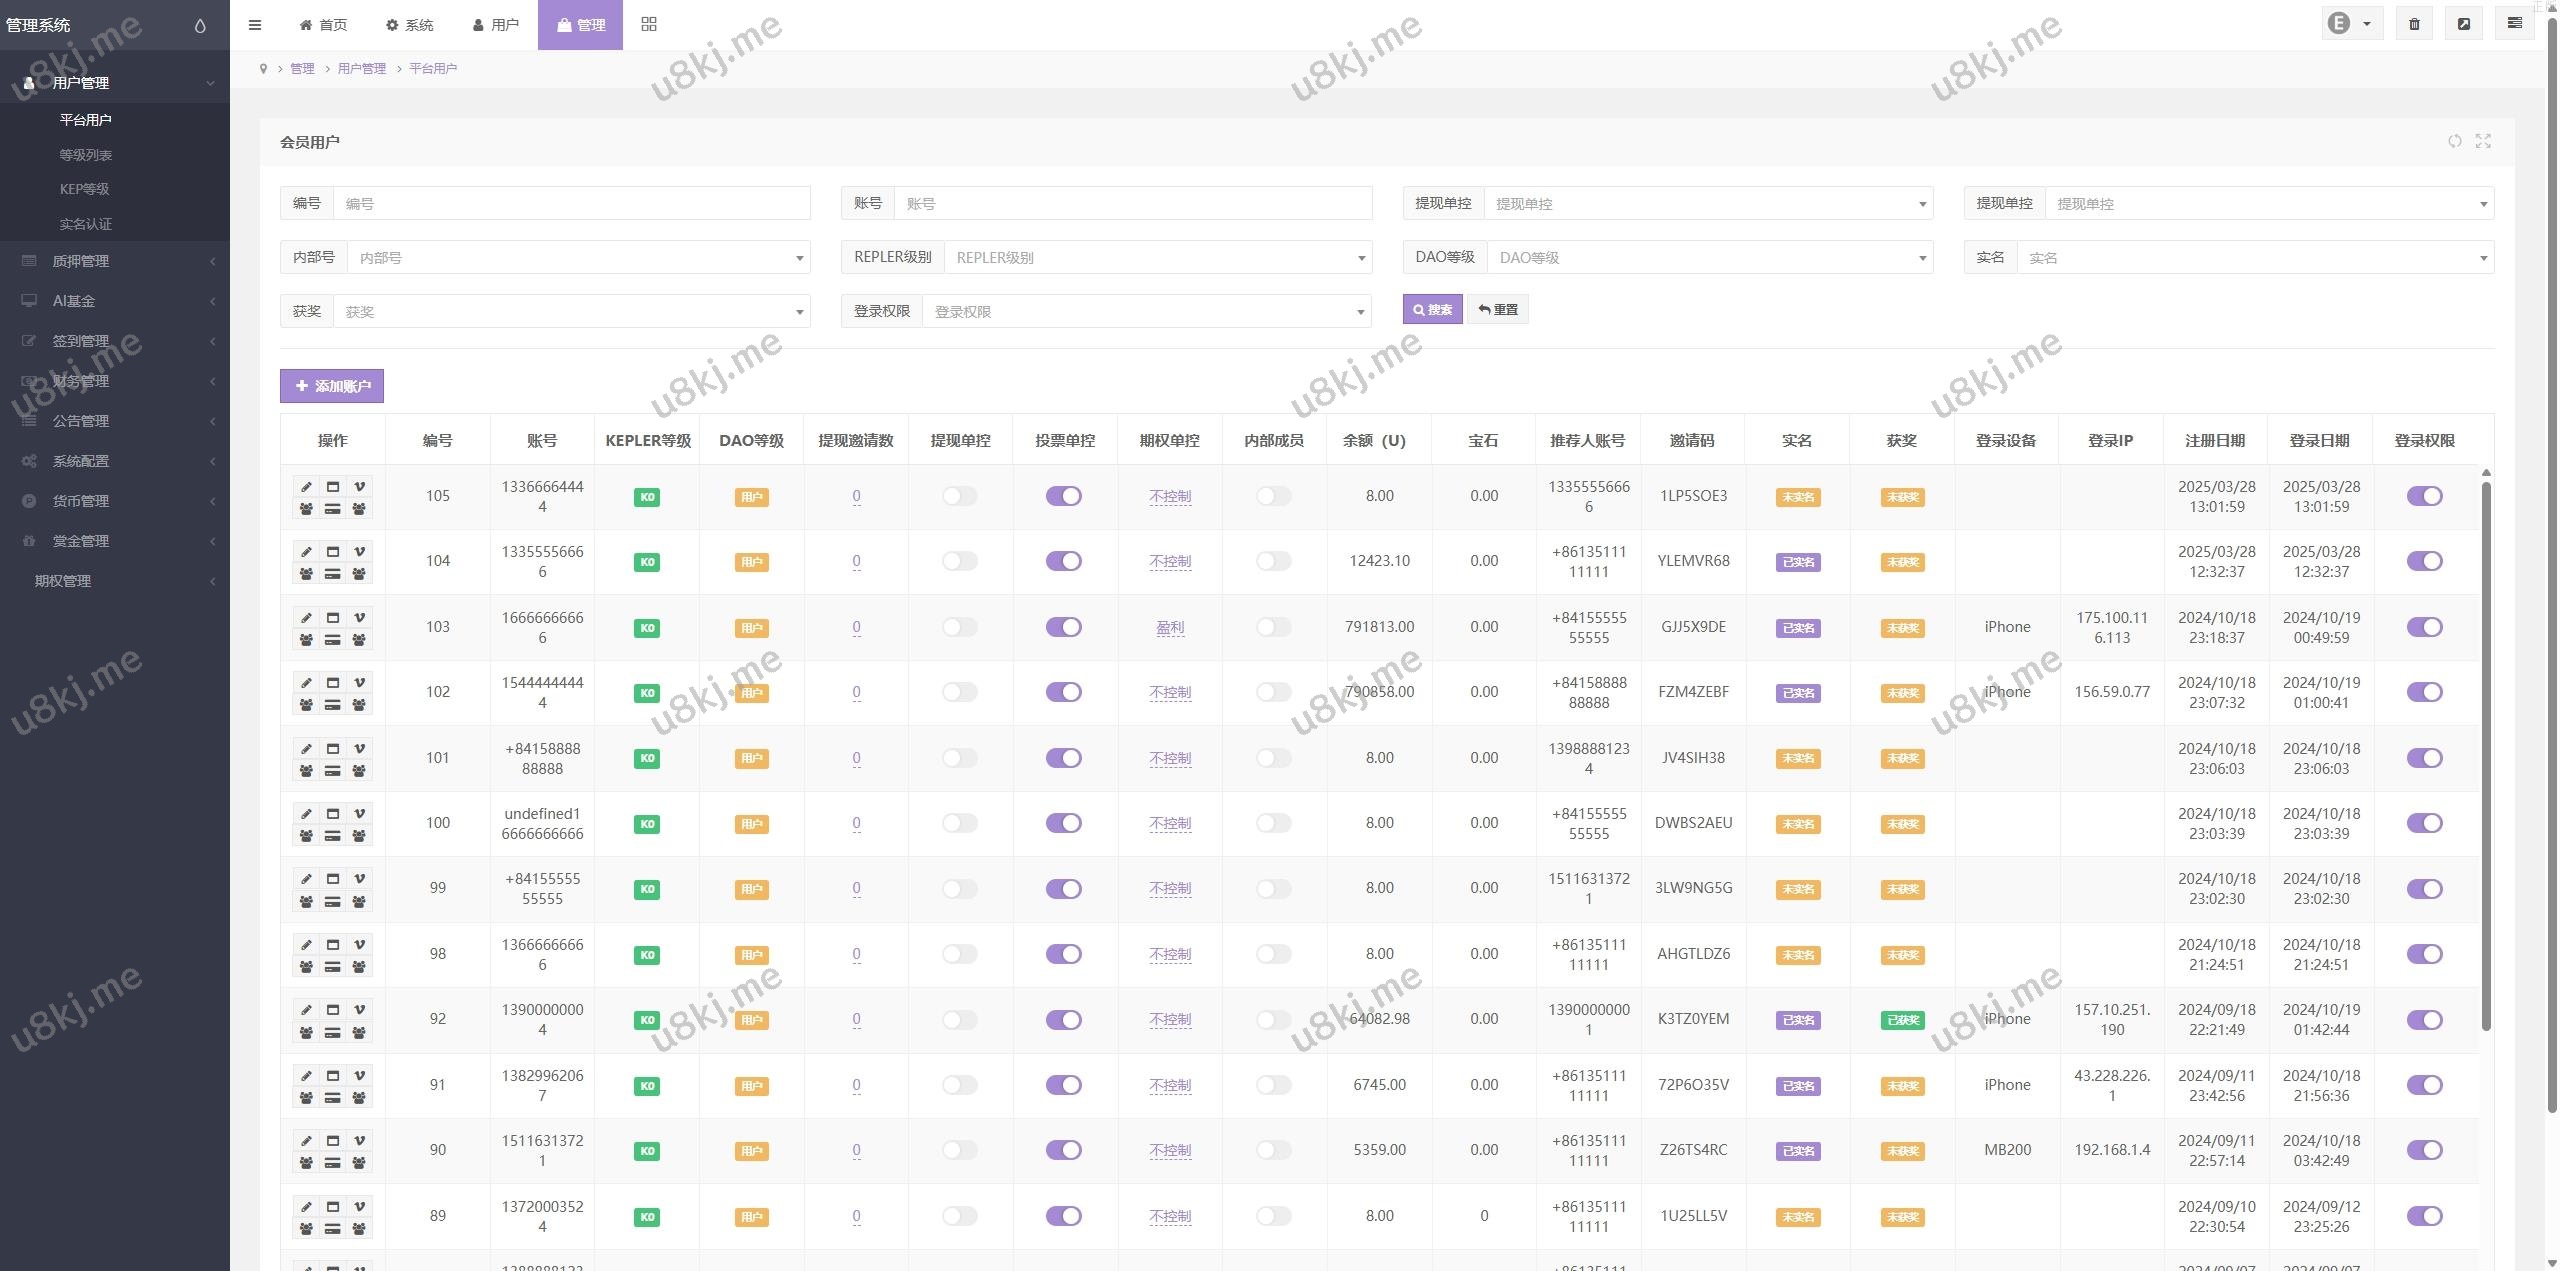Click the credit card icon for user 104
The image size is (2560, 1271).
click(x=333, y=574)
